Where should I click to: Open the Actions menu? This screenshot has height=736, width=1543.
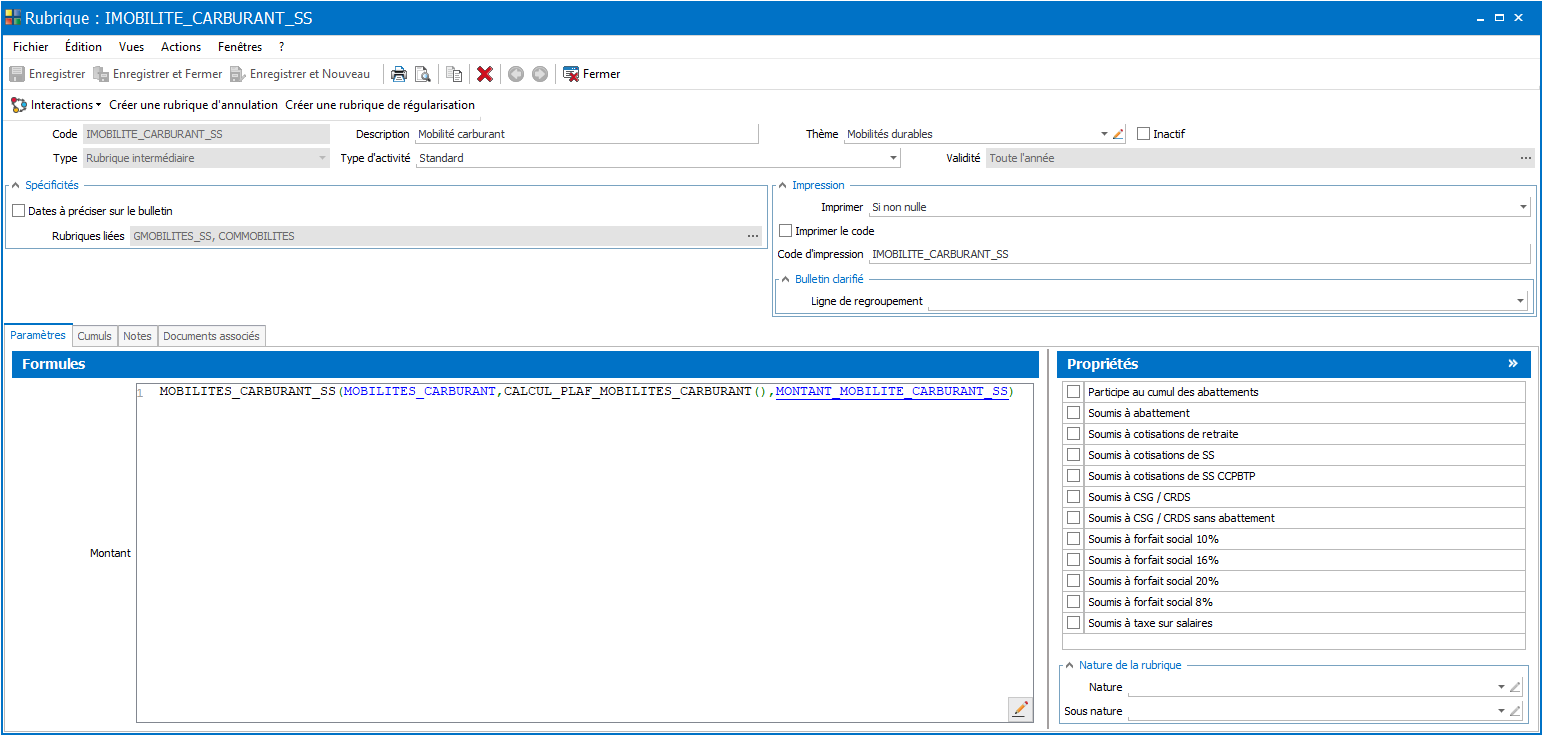pos(181,47)
